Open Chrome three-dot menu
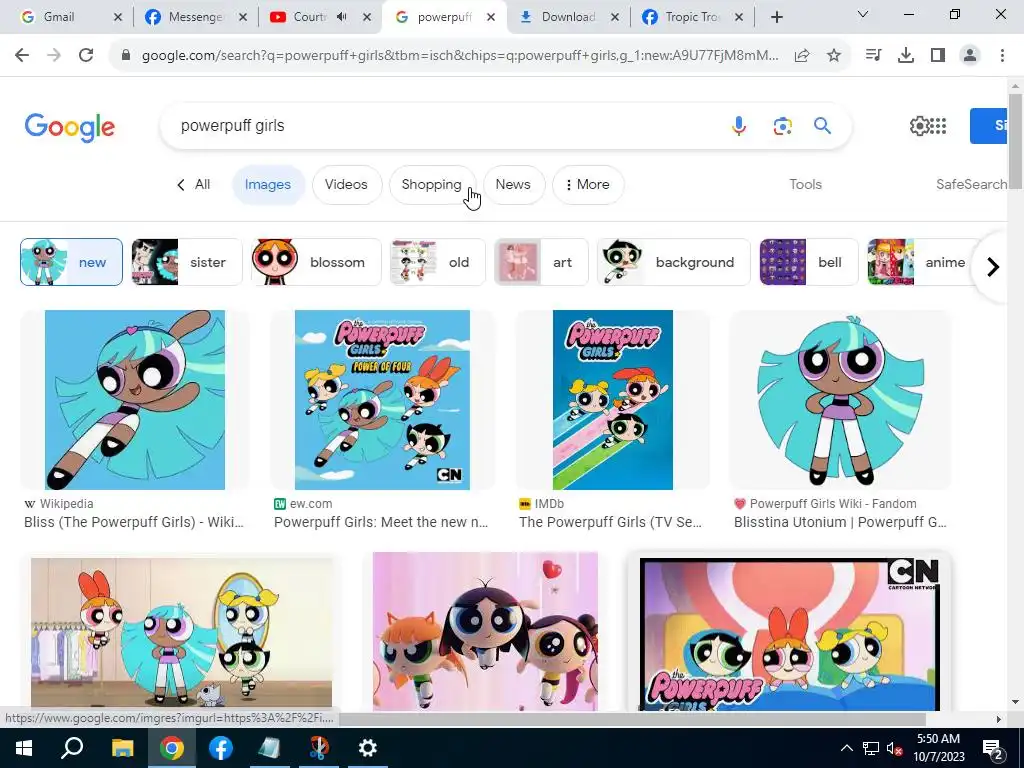 1002,56
